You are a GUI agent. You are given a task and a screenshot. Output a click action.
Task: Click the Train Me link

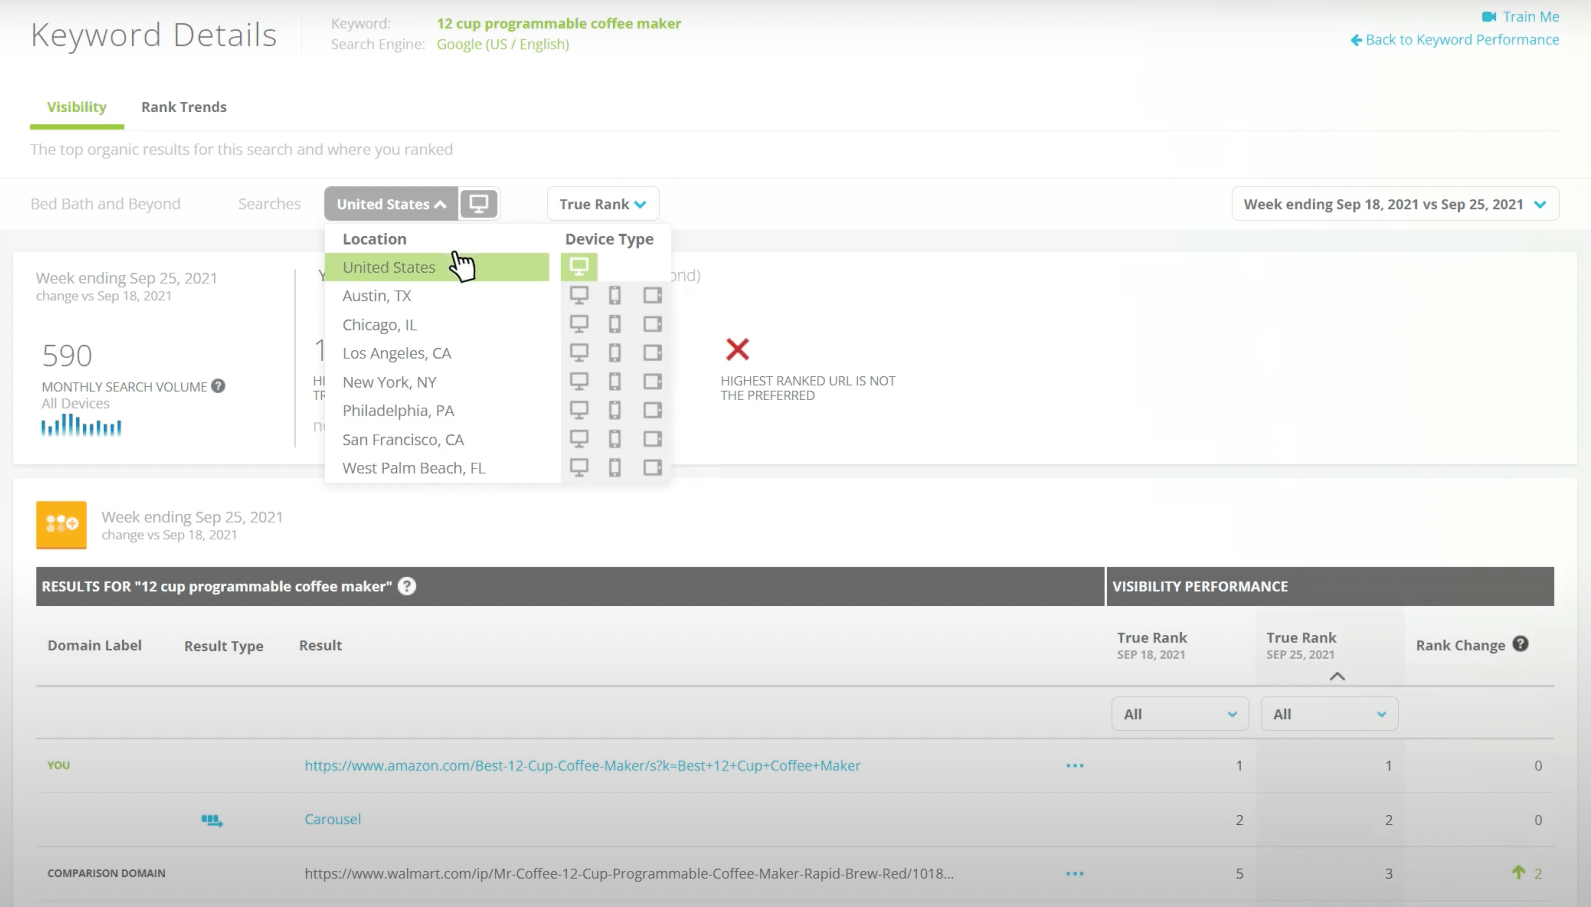point(1531,16)
